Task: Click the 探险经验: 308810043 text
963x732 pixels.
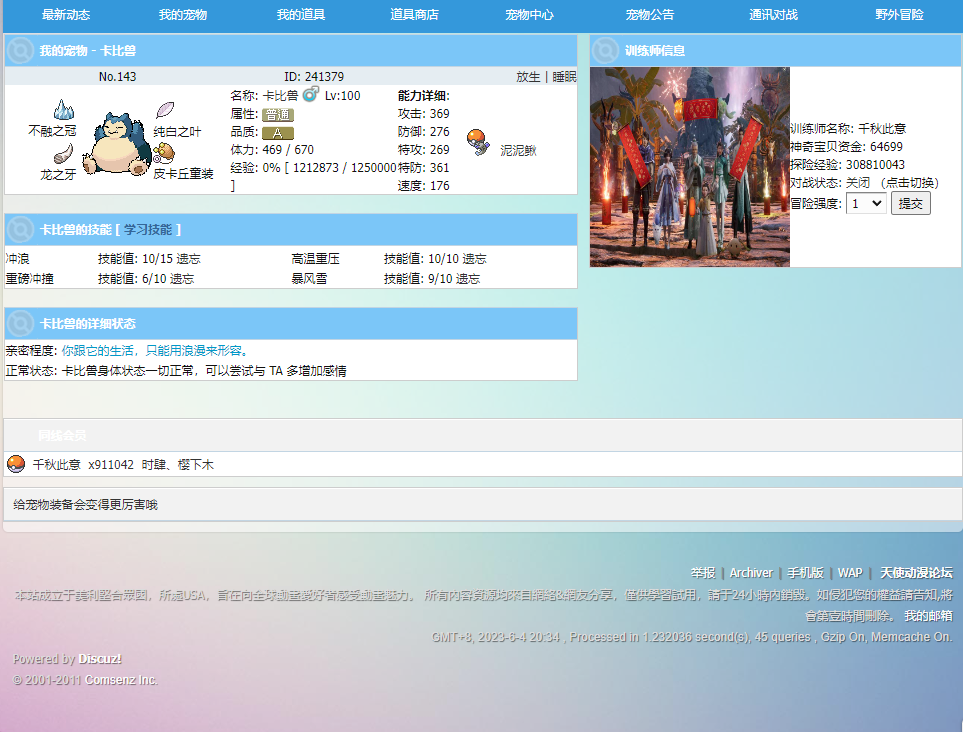Action: [x=848, y=165]
